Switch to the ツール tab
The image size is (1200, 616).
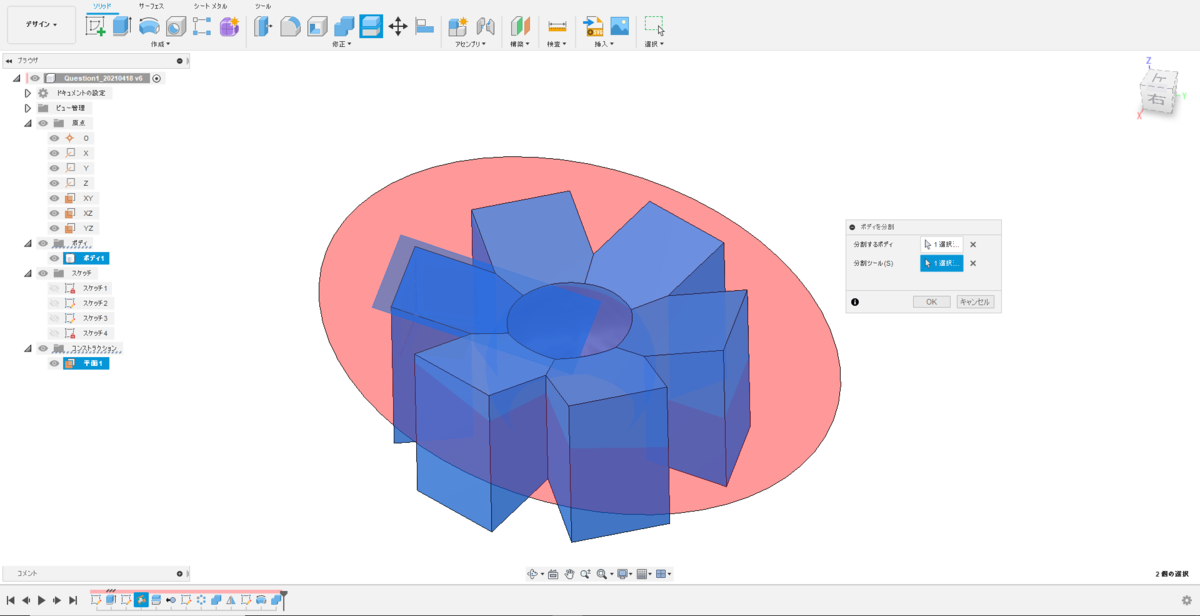[x=263, y=6]
